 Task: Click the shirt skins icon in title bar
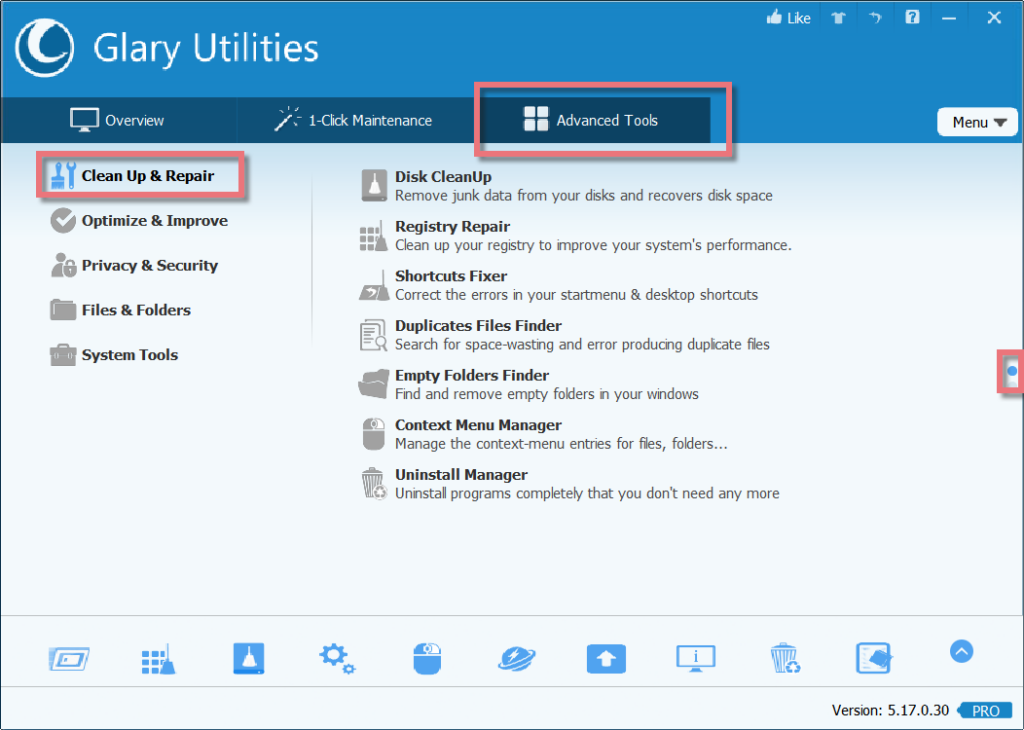(837, 17)
